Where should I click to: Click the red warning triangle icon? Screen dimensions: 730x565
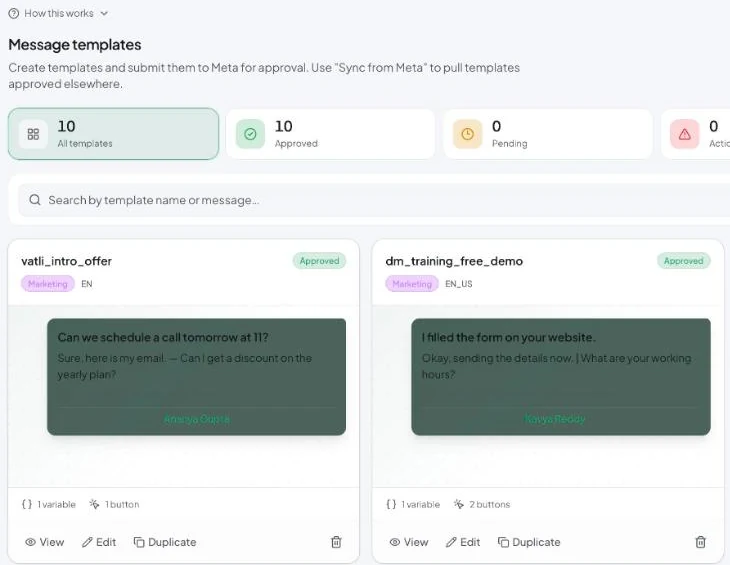click(x=684, y=135)
